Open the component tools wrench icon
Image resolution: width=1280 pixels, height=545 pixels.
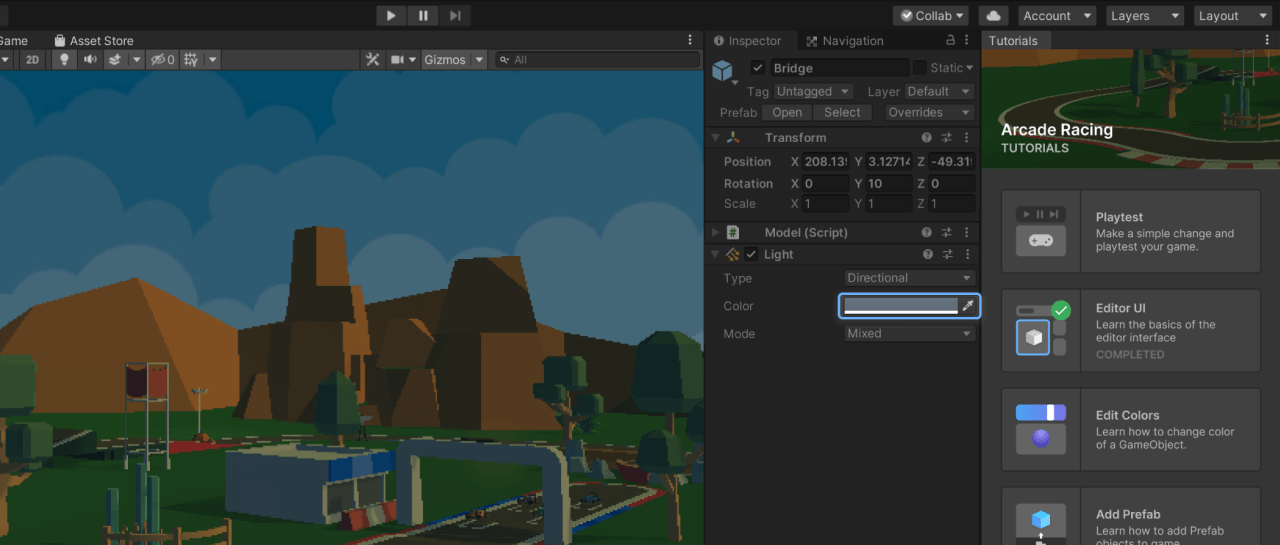(x=373, y=60)
